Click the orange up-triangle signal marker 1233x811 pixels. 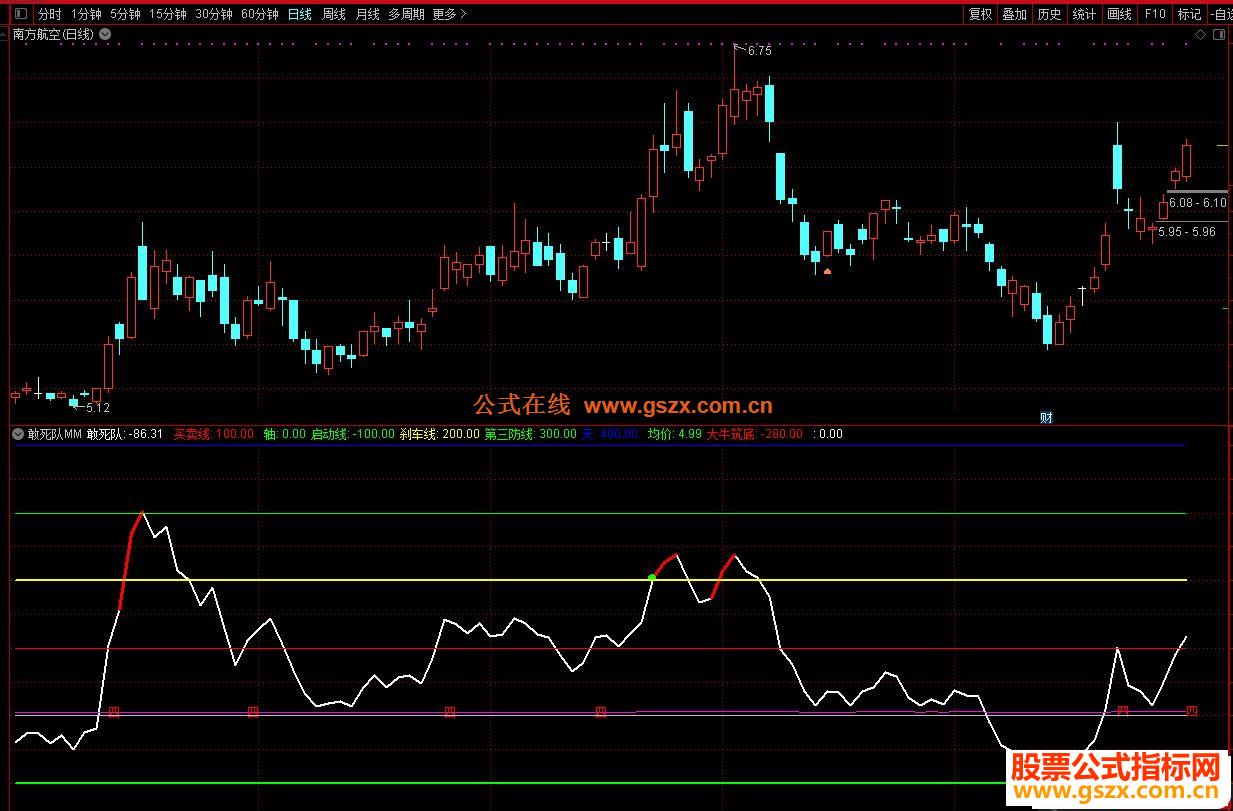[827, 270]
